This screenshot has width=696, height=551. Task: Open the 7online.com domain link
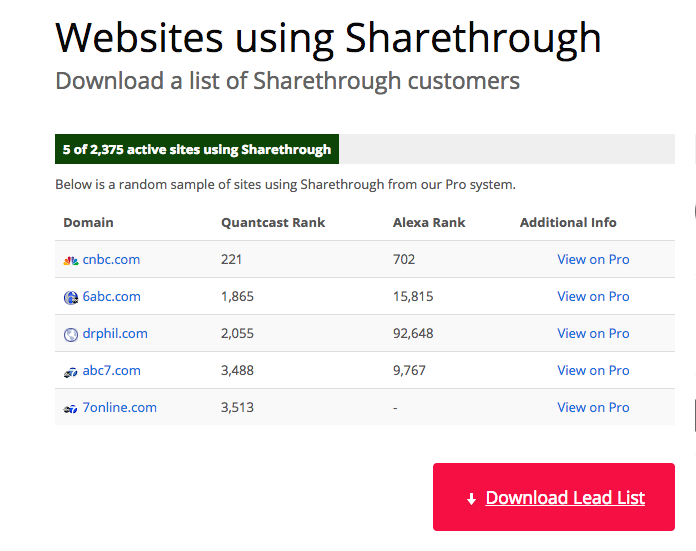(119, 407)
